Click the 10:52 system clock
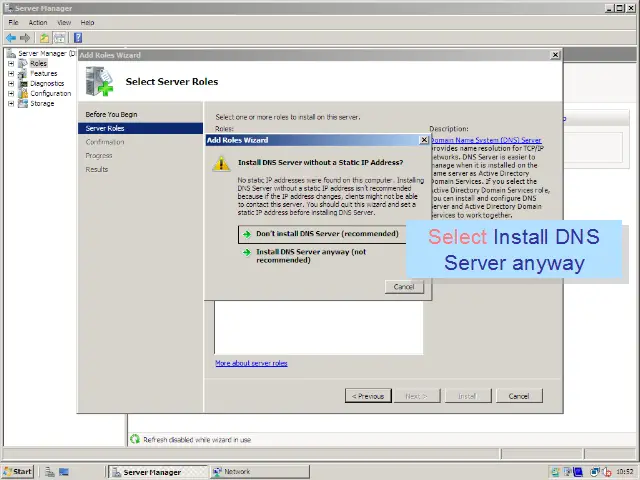Image resolution: width=640 pixels, height=480 pixels. [625, 472]
